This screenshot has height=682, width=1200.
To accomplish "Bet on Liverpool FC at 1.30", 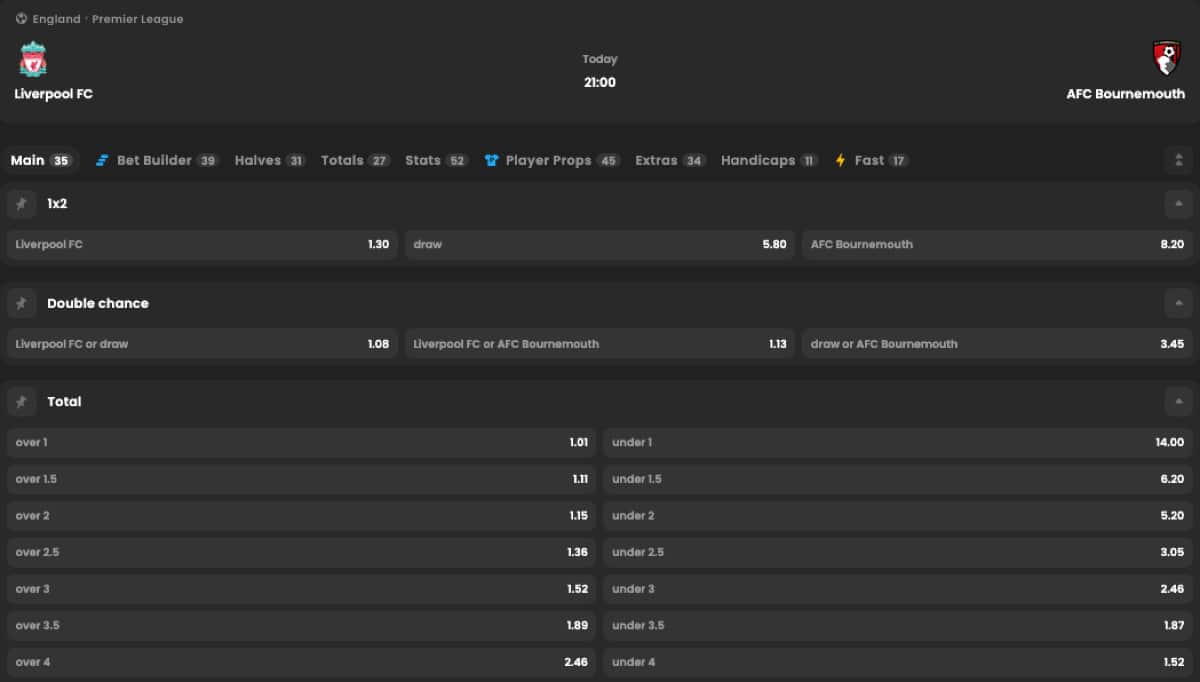I will pyautogui.click(x=202, y=244).
